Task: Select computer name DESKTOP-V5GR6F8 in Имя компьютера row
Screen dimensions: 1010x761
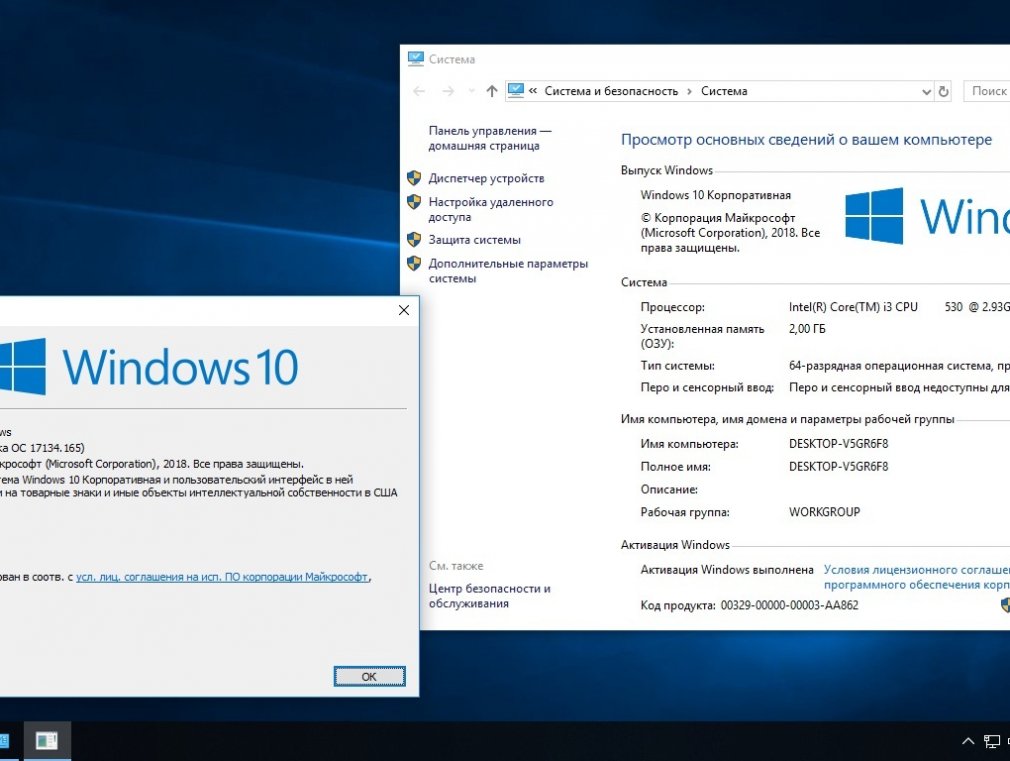Action: (839, 444)
